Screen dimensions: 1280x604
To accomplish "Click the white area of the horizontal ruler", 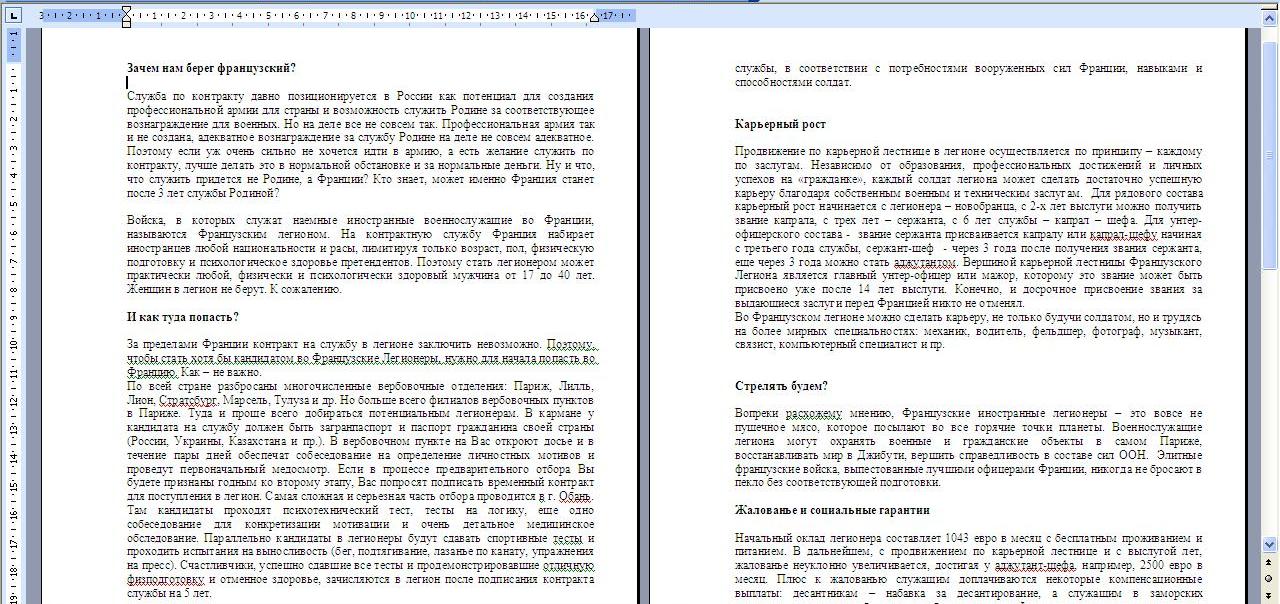I will pyautogui.click(x=350, y=14).
